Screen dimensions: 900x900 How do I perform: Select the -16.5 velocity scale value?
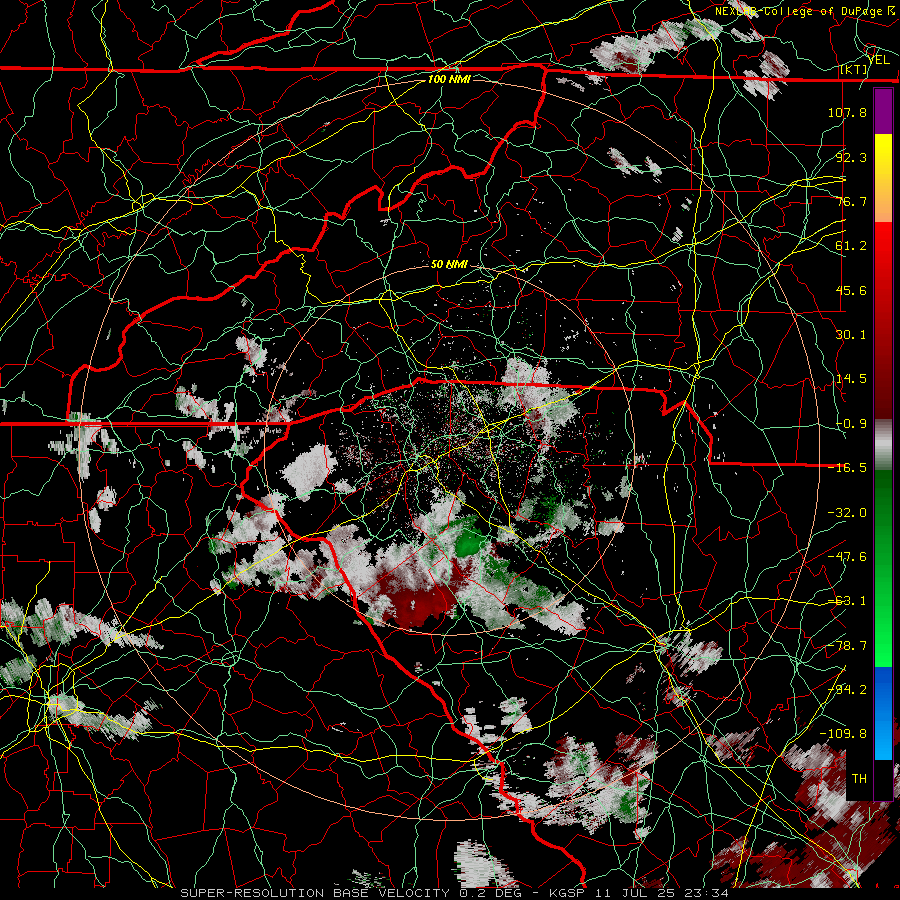[x=847, y=468]
